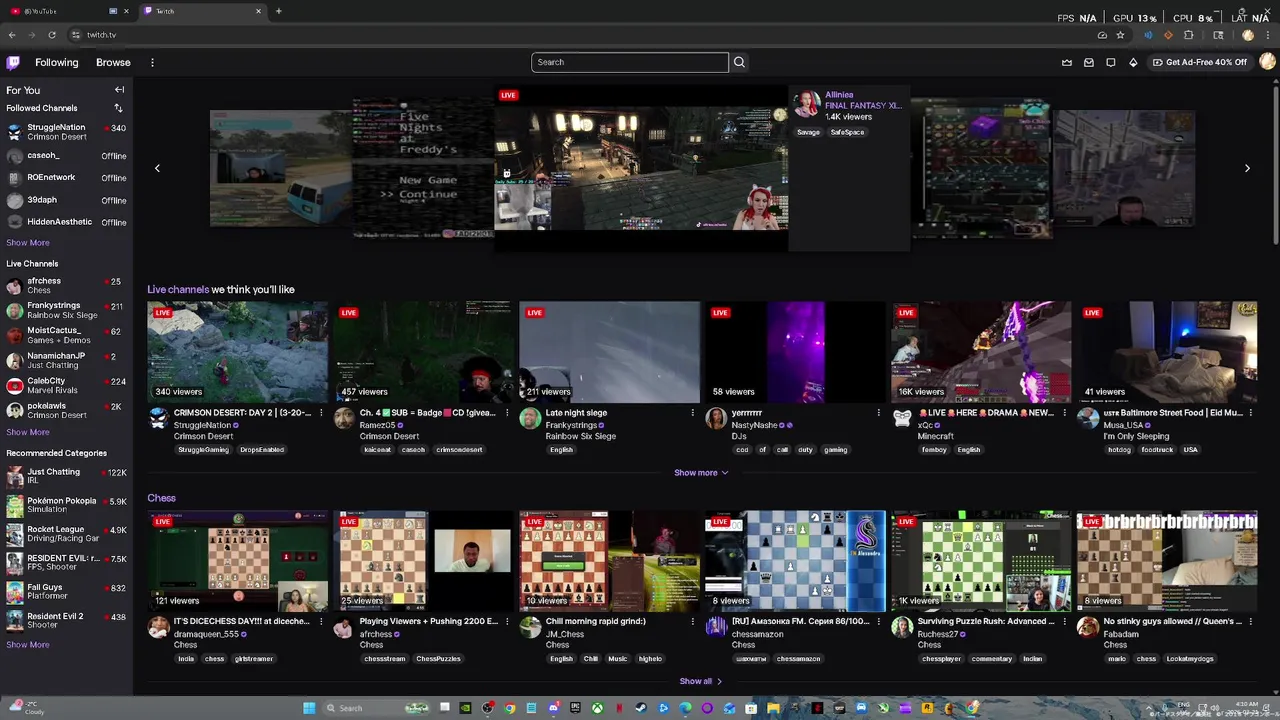Show more Followed Channels

tap(28, 243)
